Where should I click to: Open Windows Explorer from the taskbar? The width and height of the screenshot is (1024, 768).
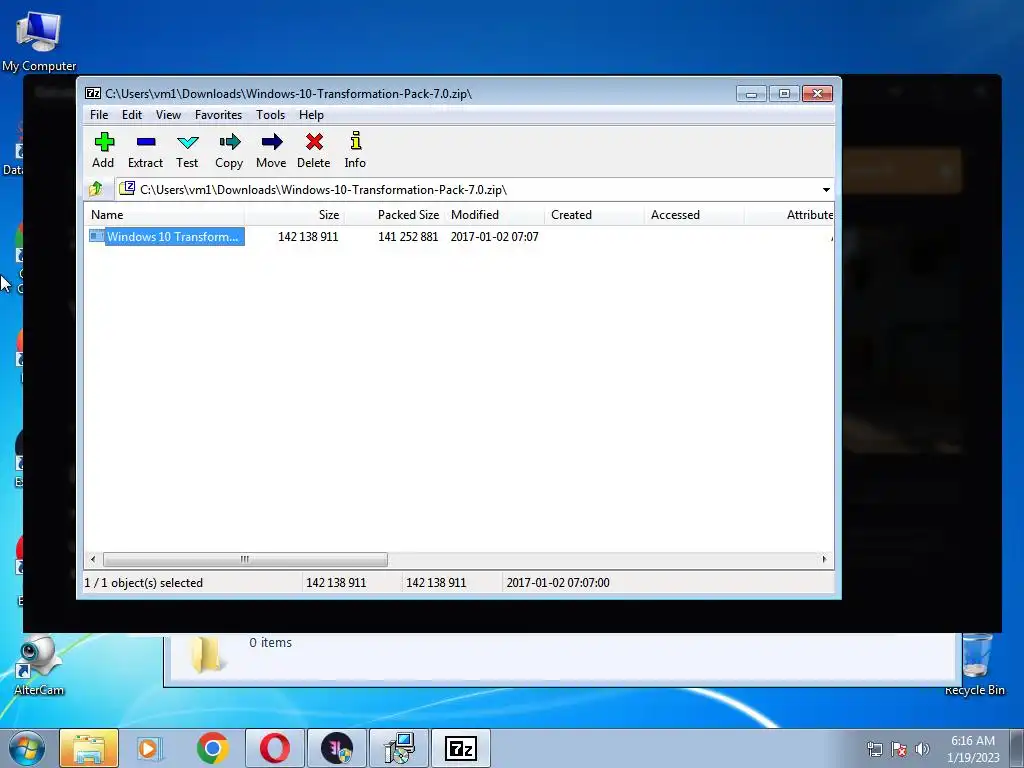click(x=89, y=748)
